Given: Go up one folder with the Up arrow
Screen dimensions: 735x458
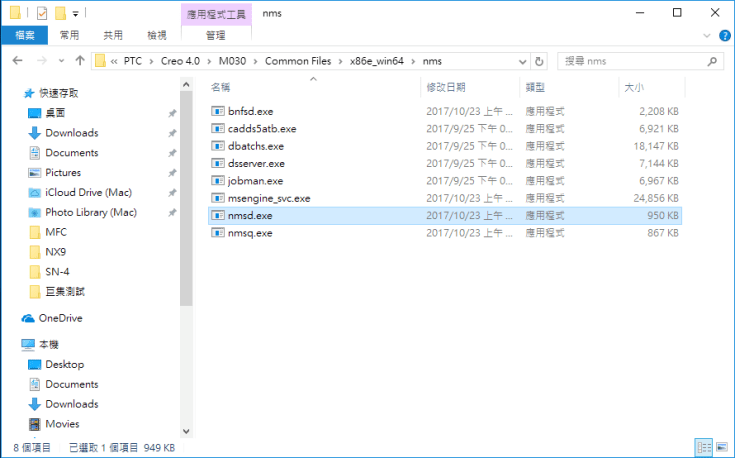Looking at the screenshot, I should [77, 61].
